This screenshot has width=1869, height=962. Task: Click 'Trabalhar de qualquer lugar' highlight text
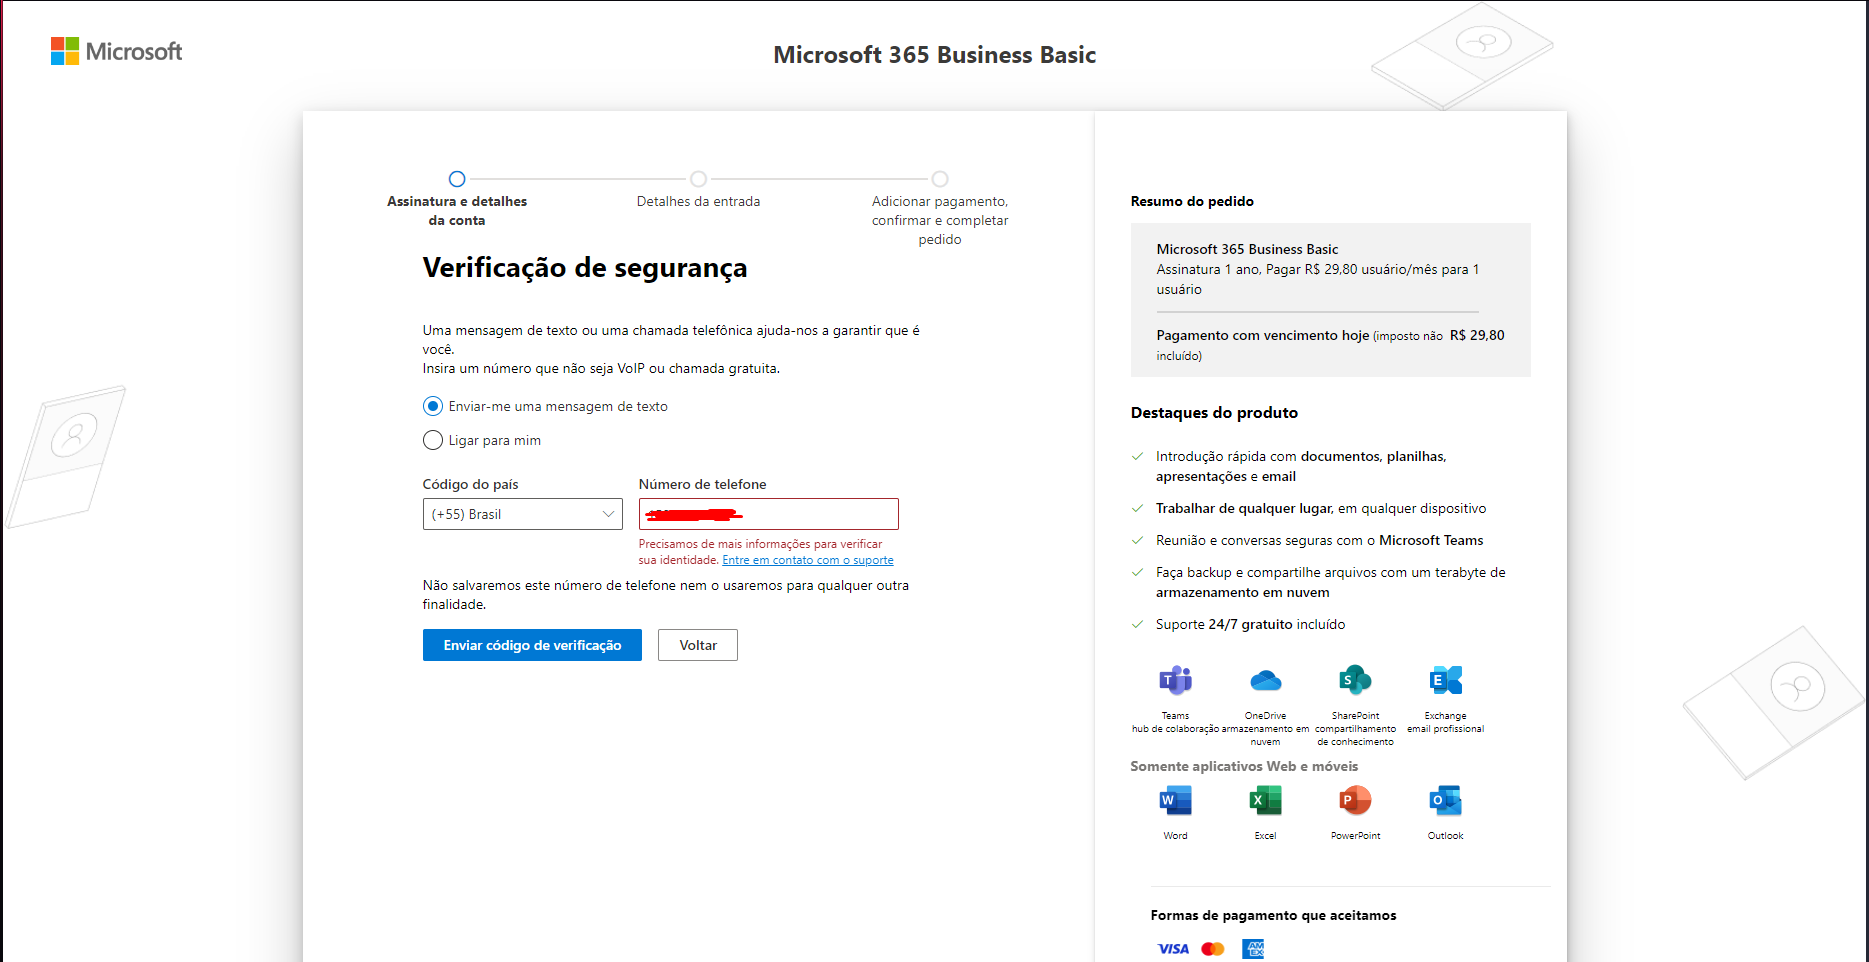1244,508
